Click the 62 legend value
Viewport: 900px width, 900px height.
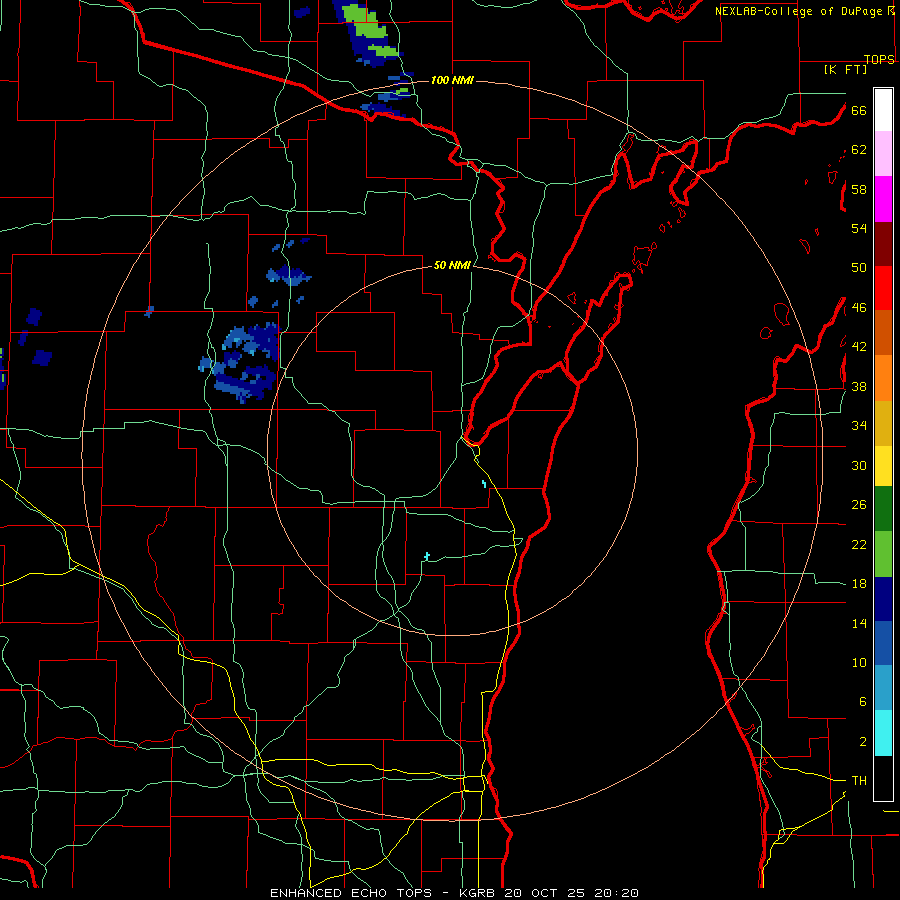coord(859,150)
